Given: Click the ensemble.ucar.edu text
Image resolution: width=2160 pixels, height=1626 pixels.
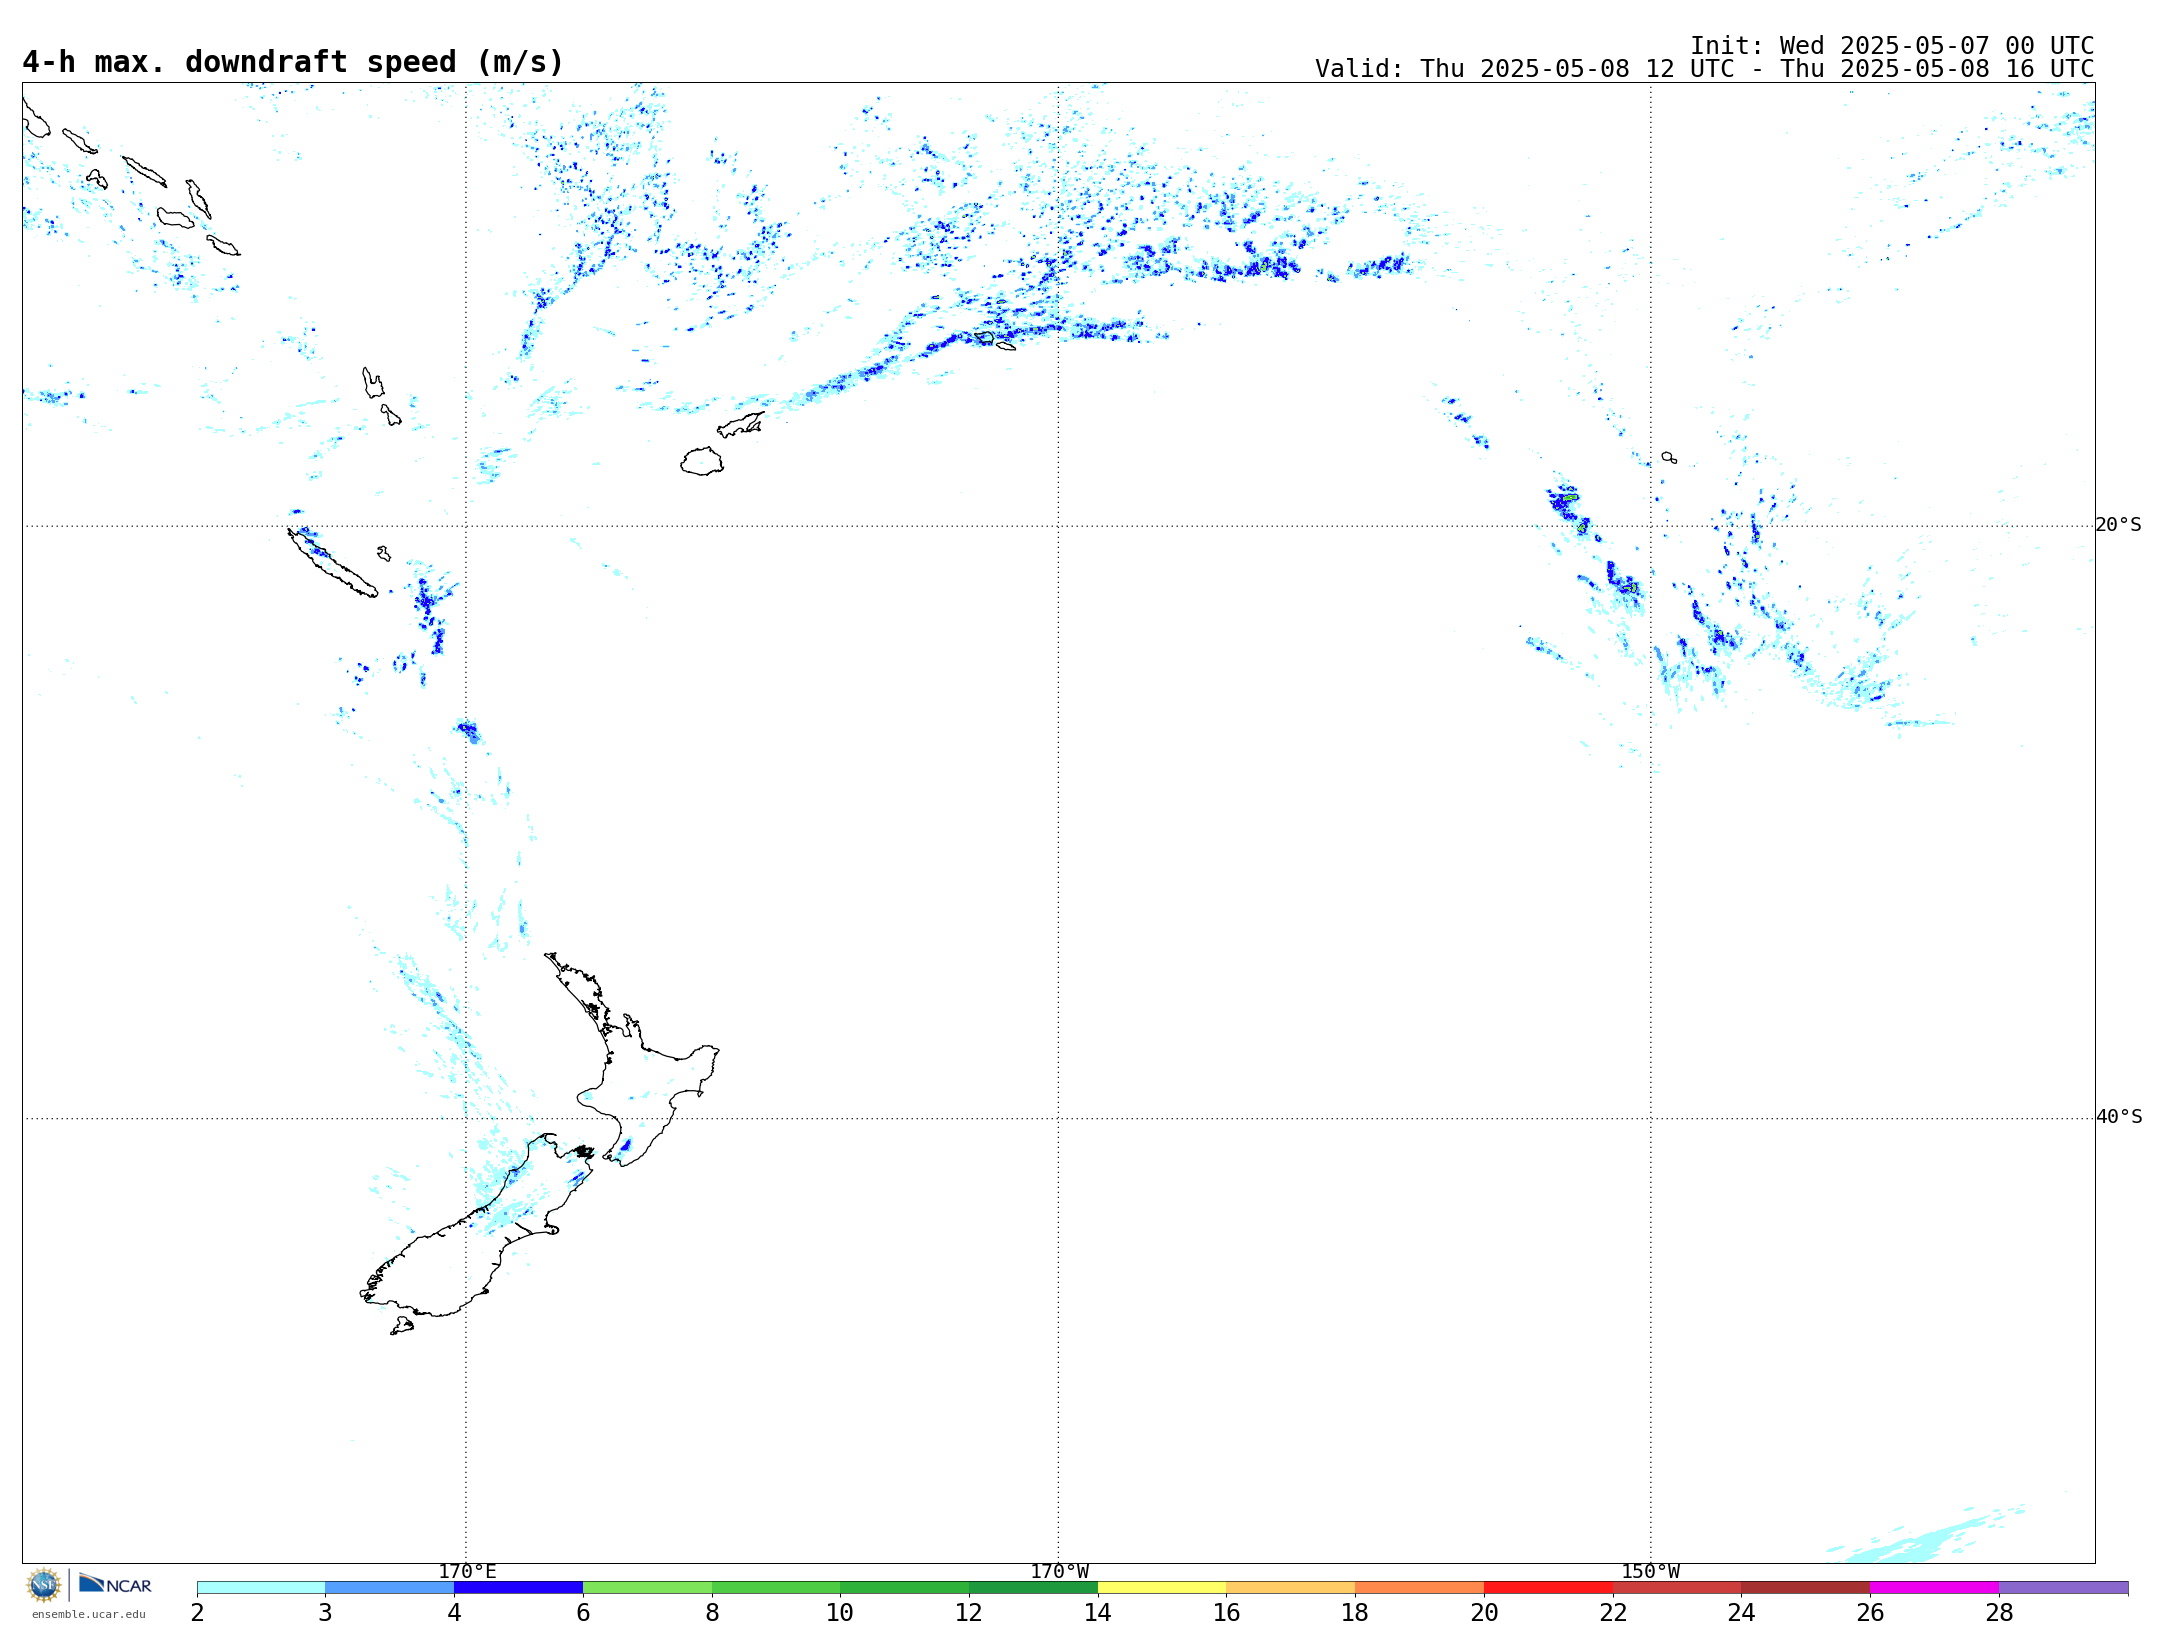Looking at the screenshot, I should click(88, 1614).
